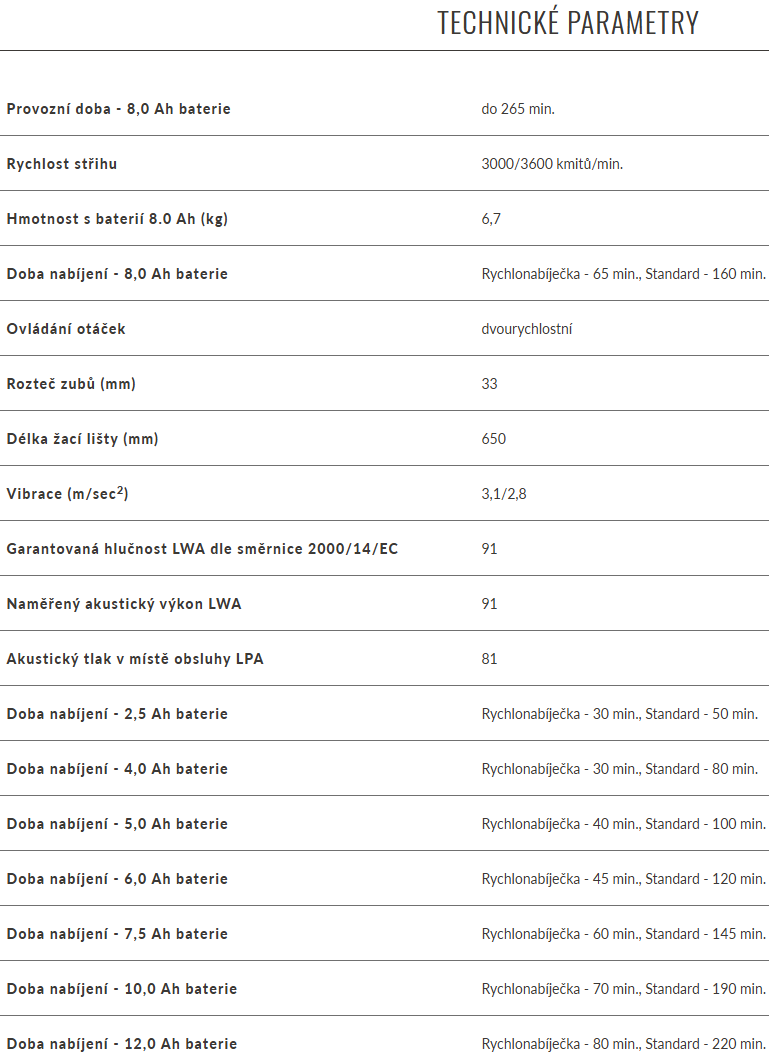Click the 'Naměřený akustický výkon LWA' label
The height and width of the screenshot is (1061, 769).
(124, 603)
